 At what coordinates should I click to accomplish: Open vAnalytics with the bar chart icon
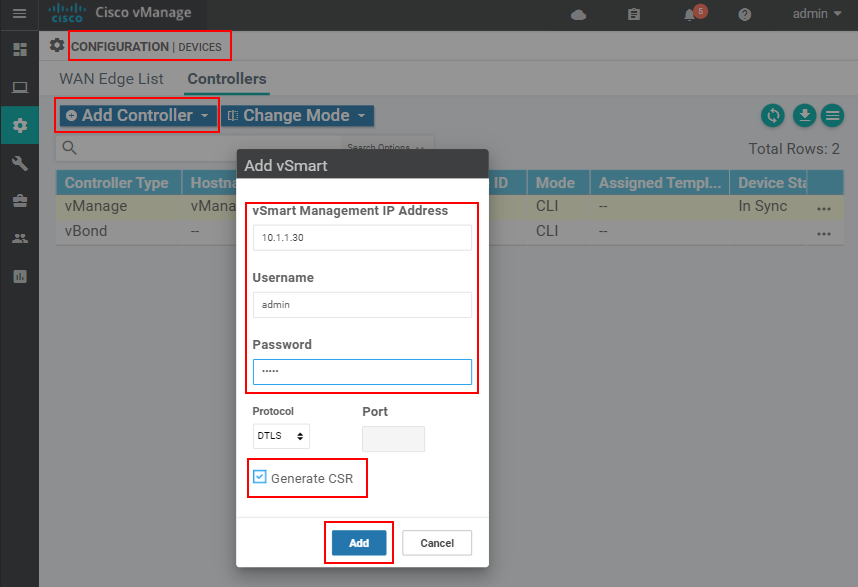click(x=18, y=275)
